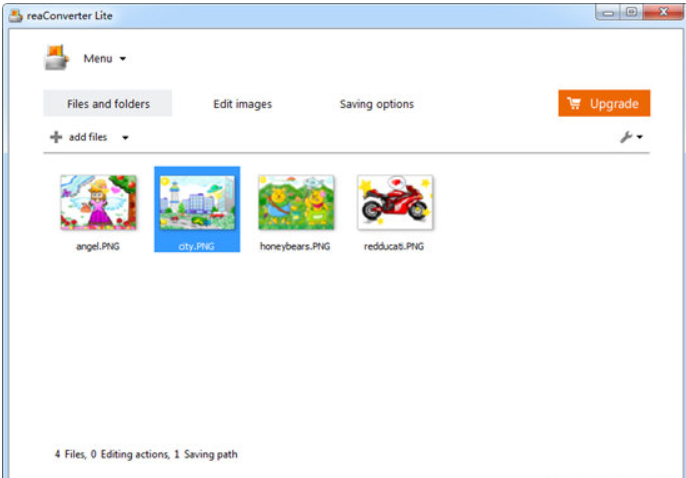Select the city.PNG thumbnail
This screenshot has width=686, height=478.
197,202
